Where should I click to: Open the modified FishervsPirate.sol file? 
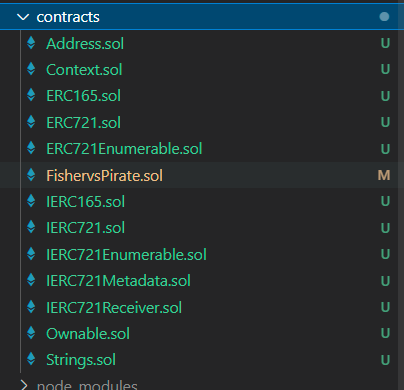pyautogui.click(x=104, y=175)
